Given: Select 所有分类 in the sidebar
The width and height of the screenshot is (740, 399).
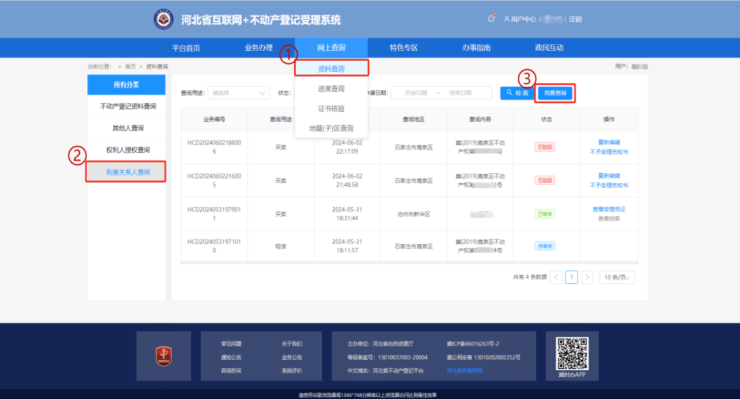Looking at the screenshot, I should coord(126,85).
